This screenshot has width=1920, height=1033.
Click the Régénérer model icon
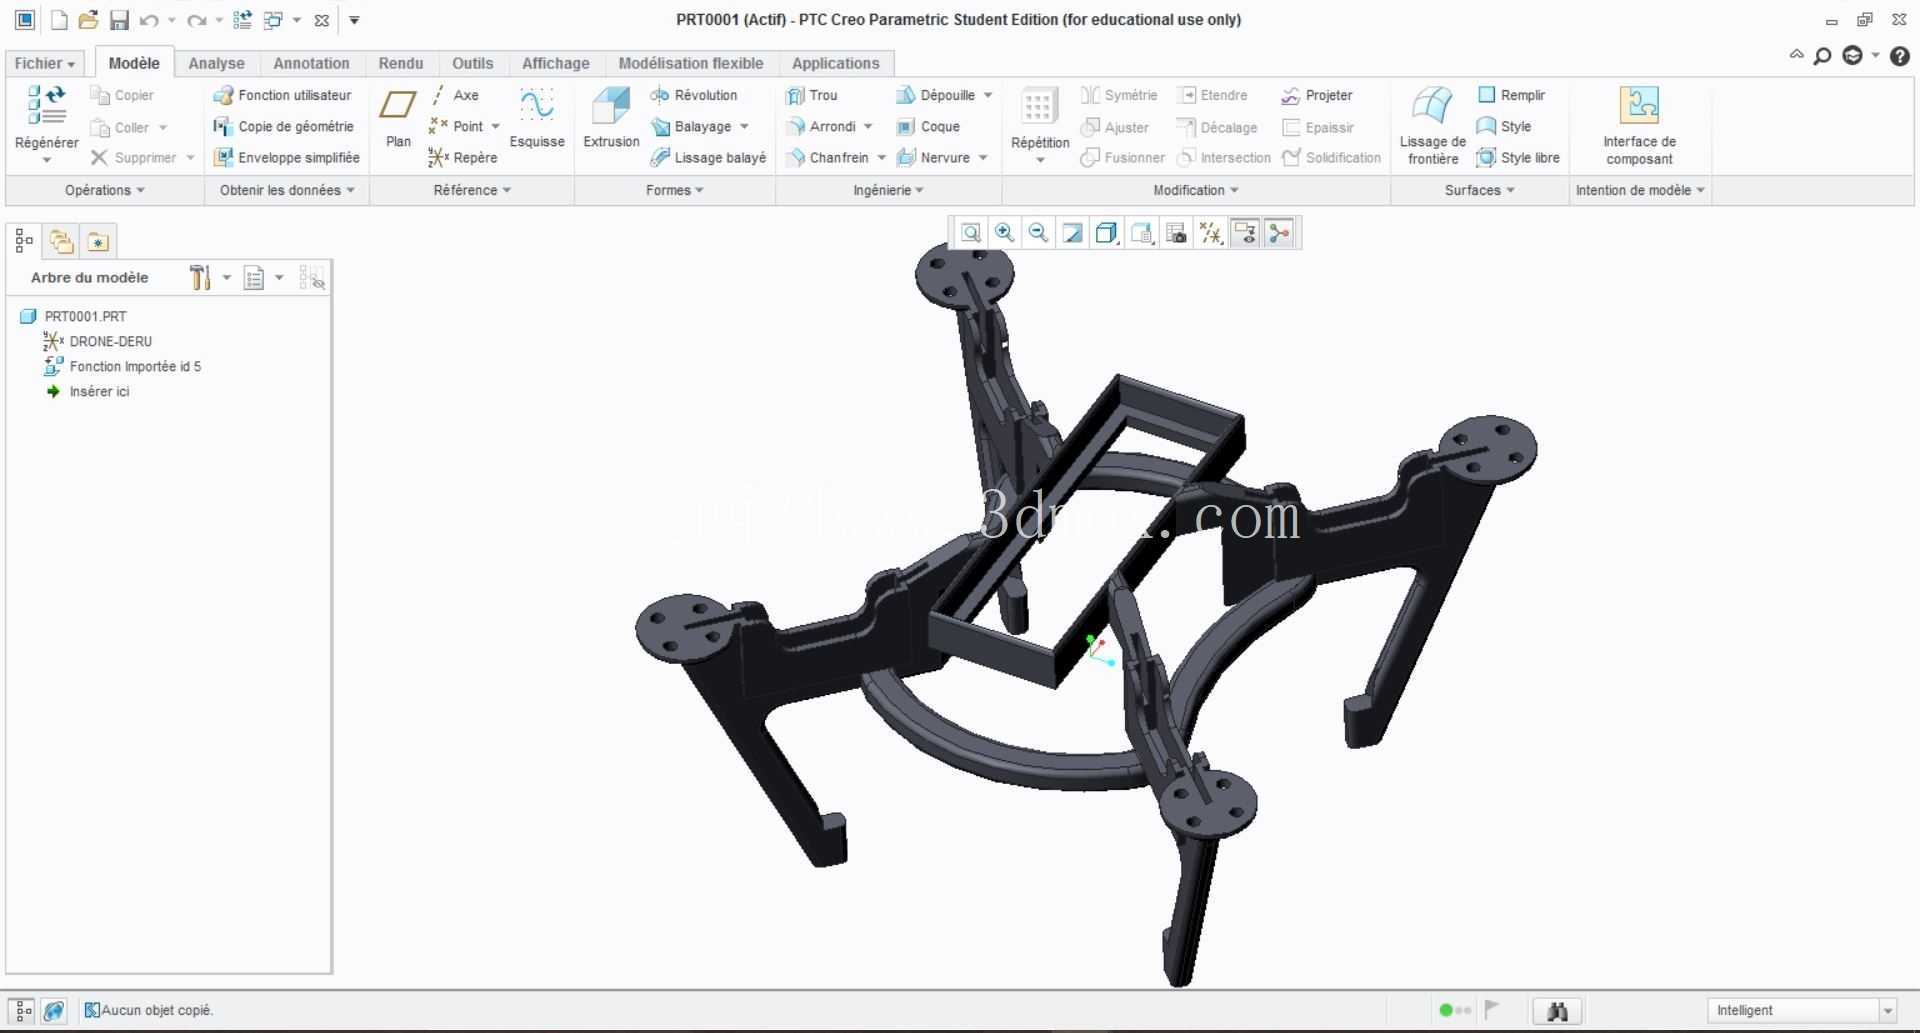click(46, 105)
